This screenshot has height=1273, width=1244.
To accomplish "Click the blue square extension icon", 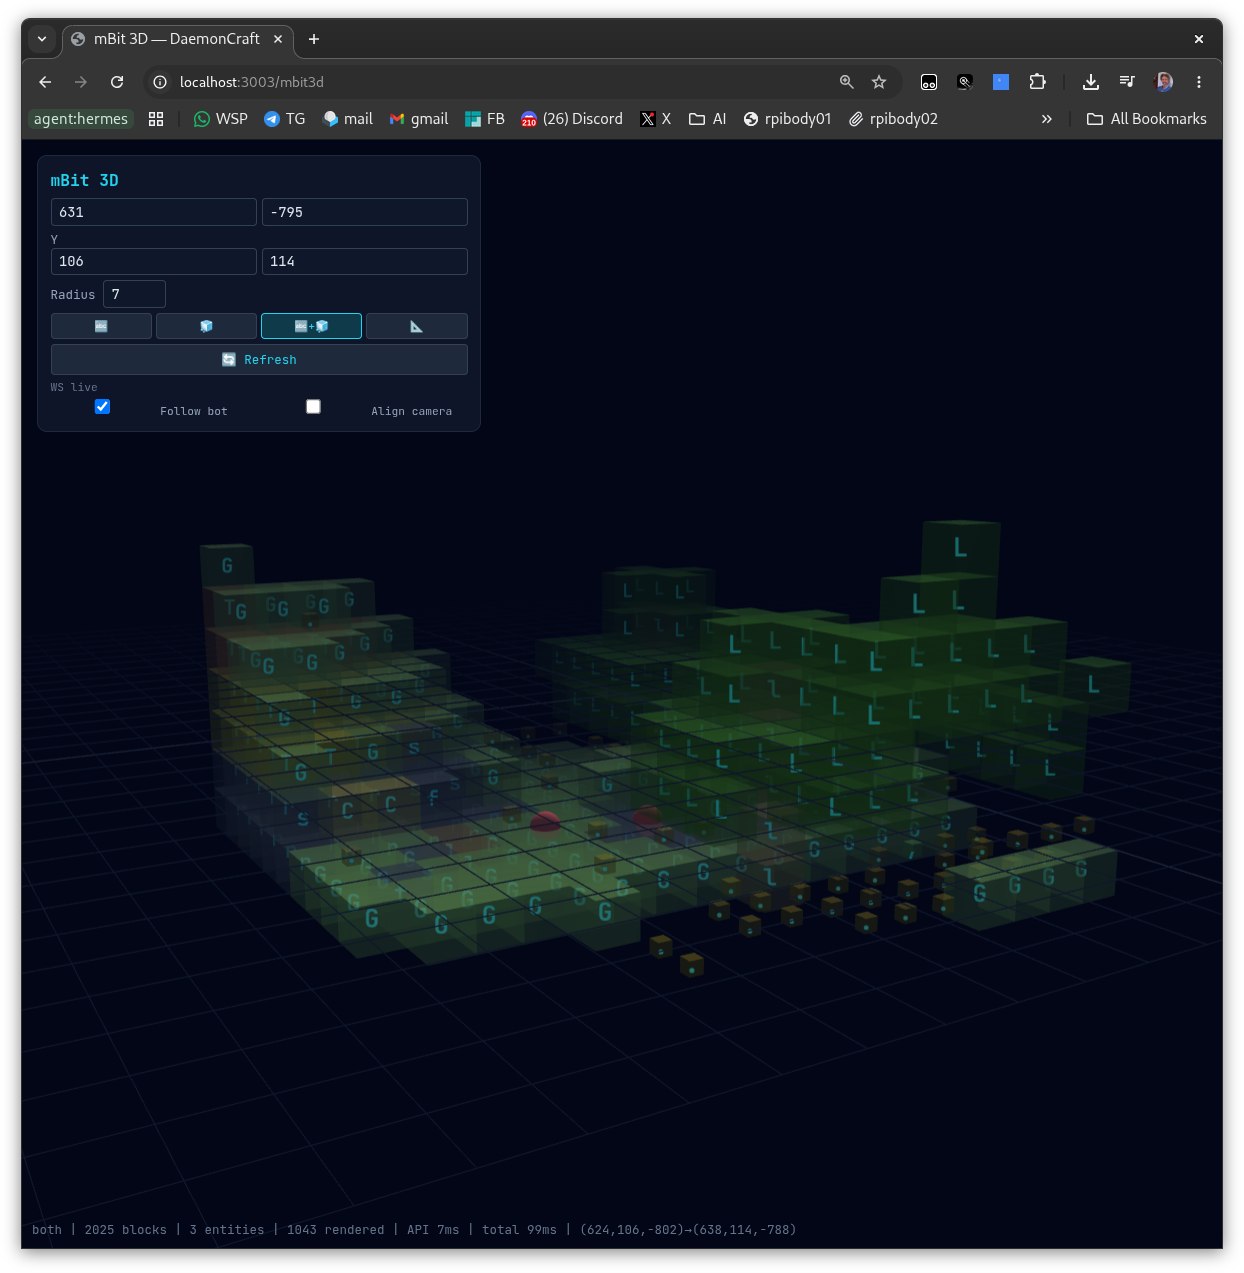I will pyautogui.click(x=1001, y=82).
